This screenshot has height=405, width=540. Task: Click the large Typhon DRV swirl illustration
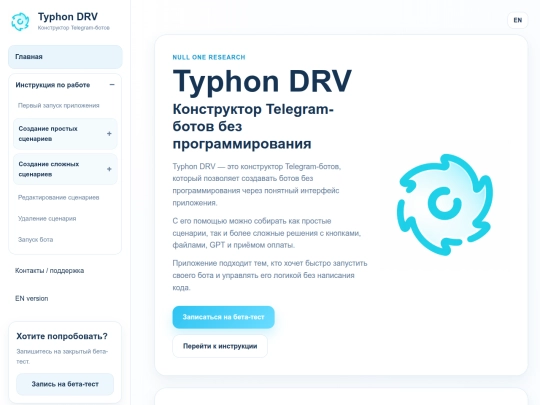click(445, 205)
